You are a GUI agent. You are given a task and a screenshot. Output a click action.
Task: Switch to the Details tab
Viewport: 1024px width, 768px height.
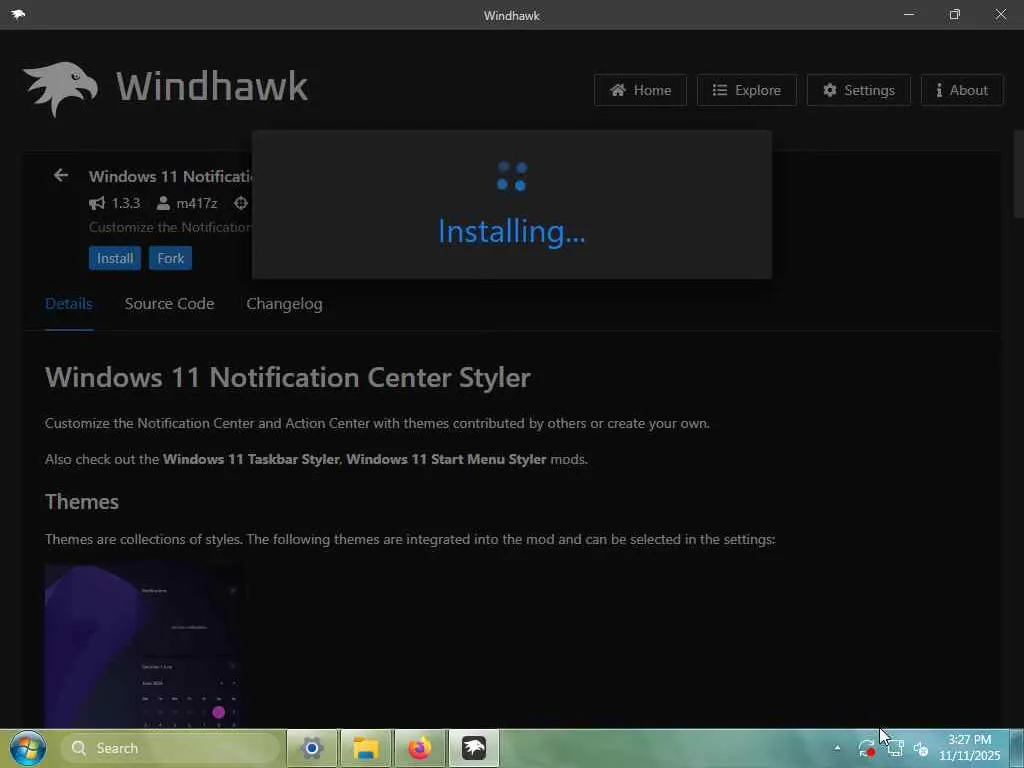(x=69, y=304)
